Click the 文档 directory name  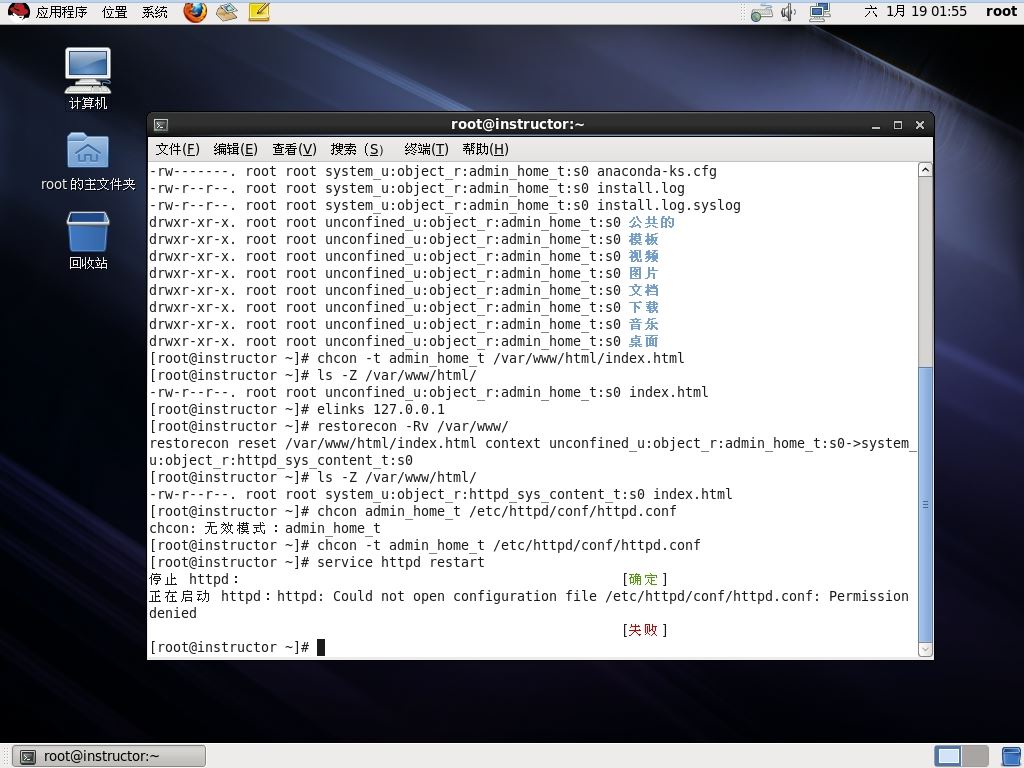[643, 290]
